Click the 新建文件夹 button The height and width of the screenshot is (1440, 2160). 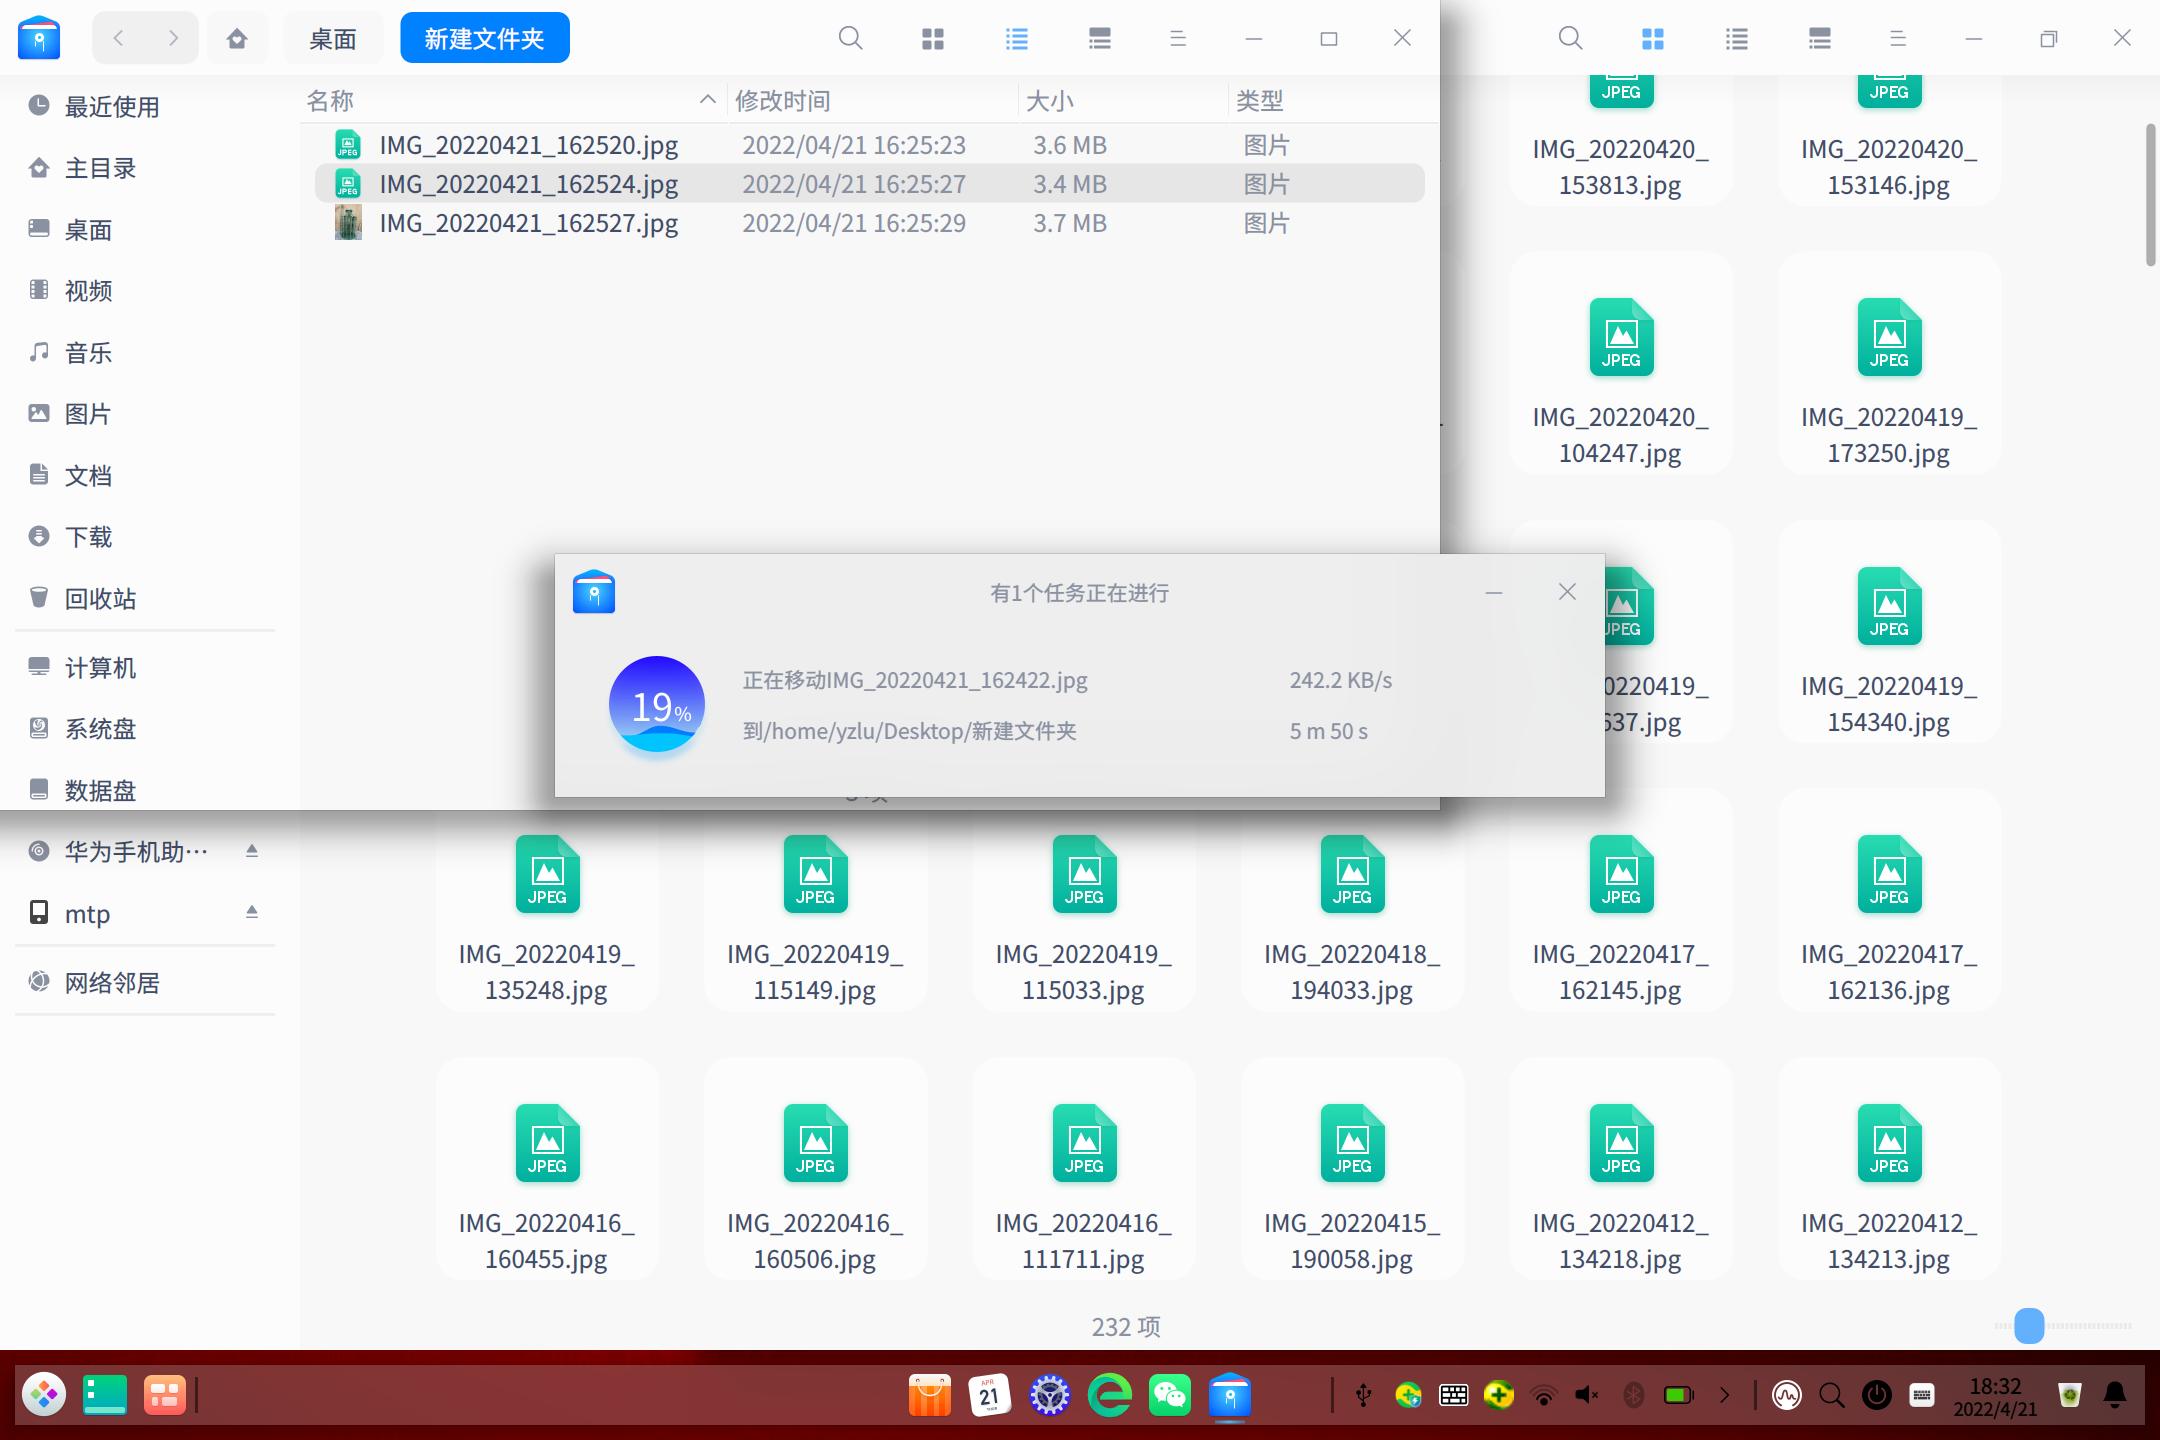(484, 37)
